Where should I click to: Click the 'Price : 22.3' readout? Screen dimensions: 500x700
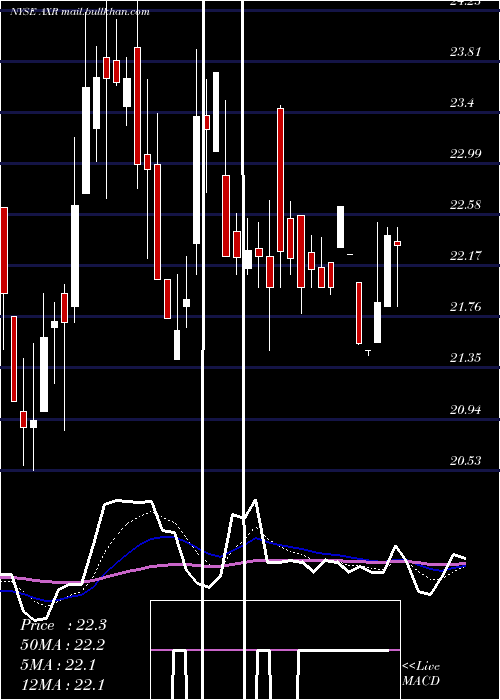(x=63, y=625)
